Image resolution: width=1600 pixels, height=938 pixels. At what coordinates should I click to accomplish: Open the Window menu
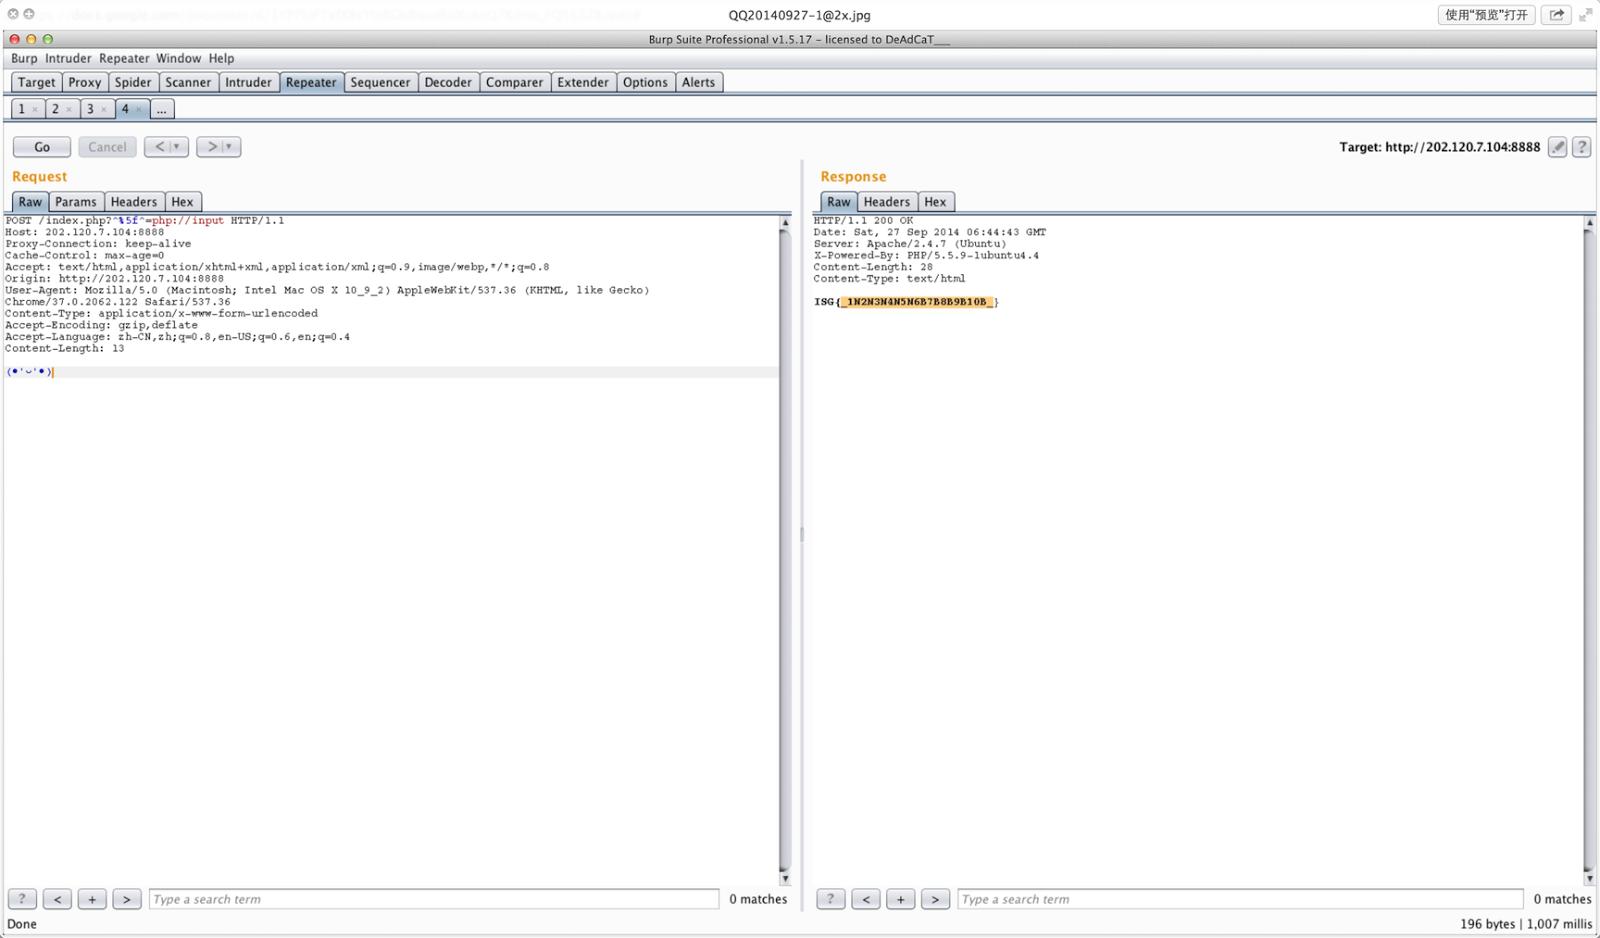(178, 58)
